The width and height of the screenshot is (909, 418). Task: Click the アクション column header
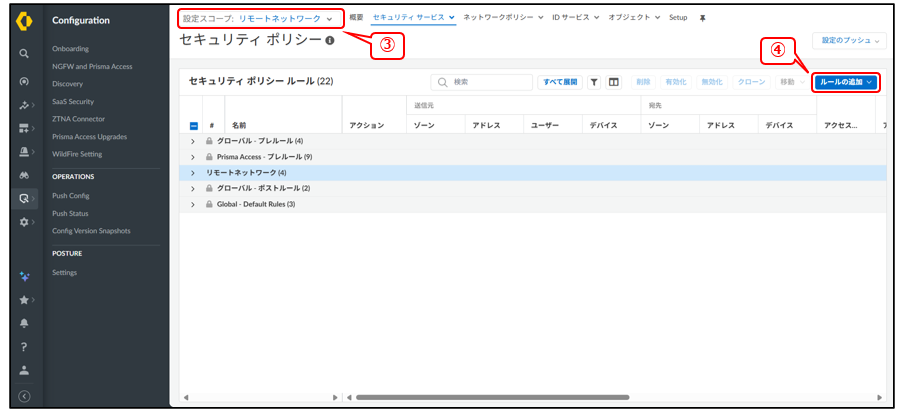[366, 125]
